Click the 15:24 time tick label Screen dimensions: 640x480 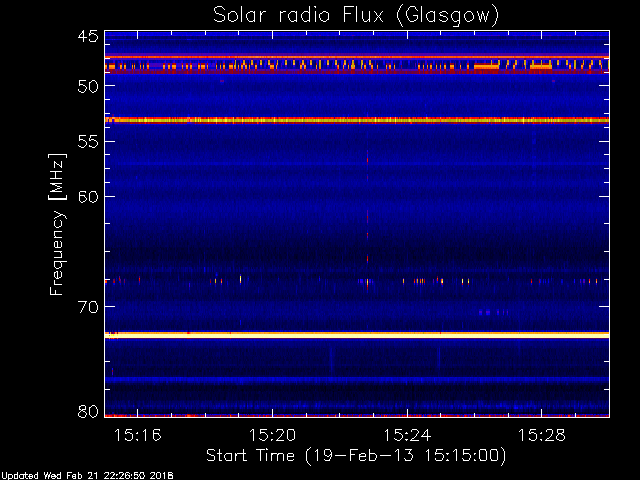(407, 435)
